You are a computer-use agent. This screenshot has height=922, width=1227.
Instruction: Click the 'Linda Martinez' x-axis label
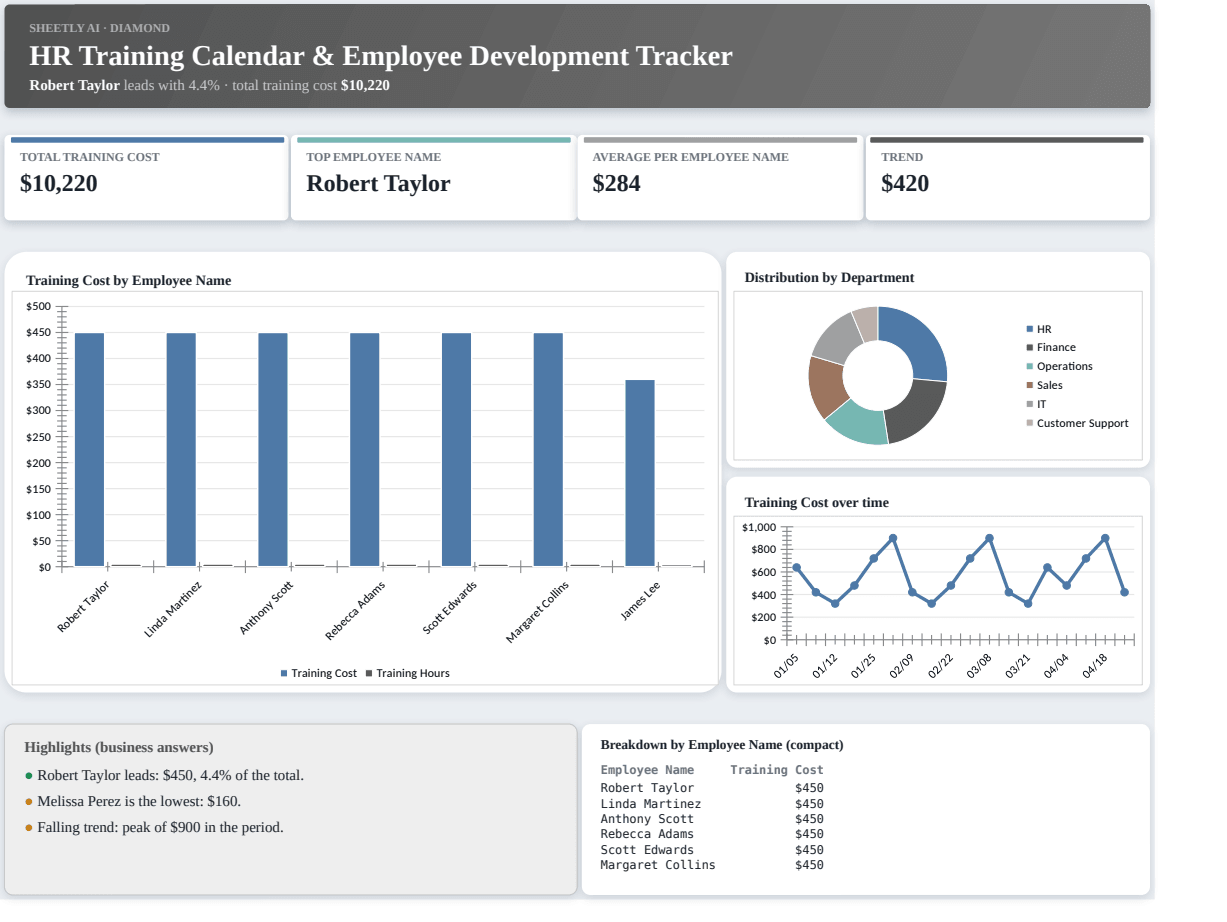[x=173, y=608]
